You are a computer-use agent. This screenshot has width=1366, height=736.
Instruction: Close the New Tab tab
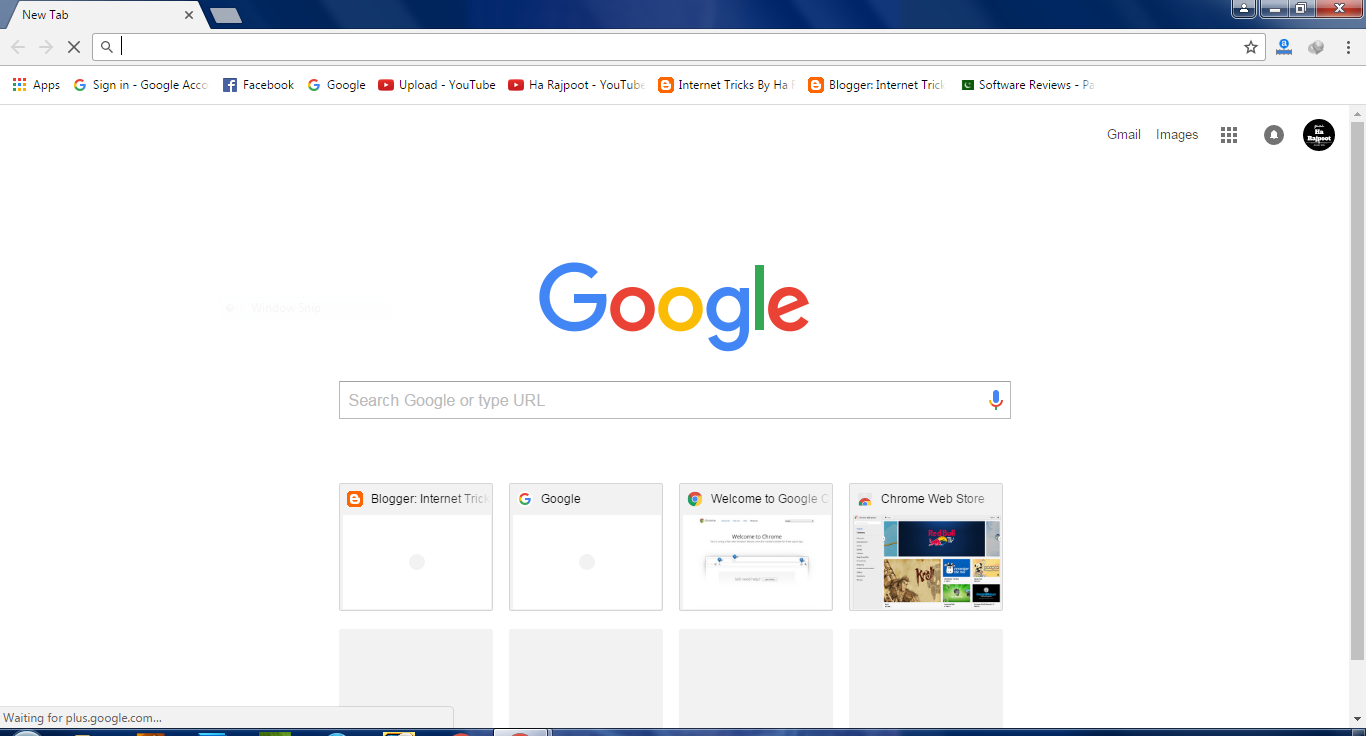(189, 15)
